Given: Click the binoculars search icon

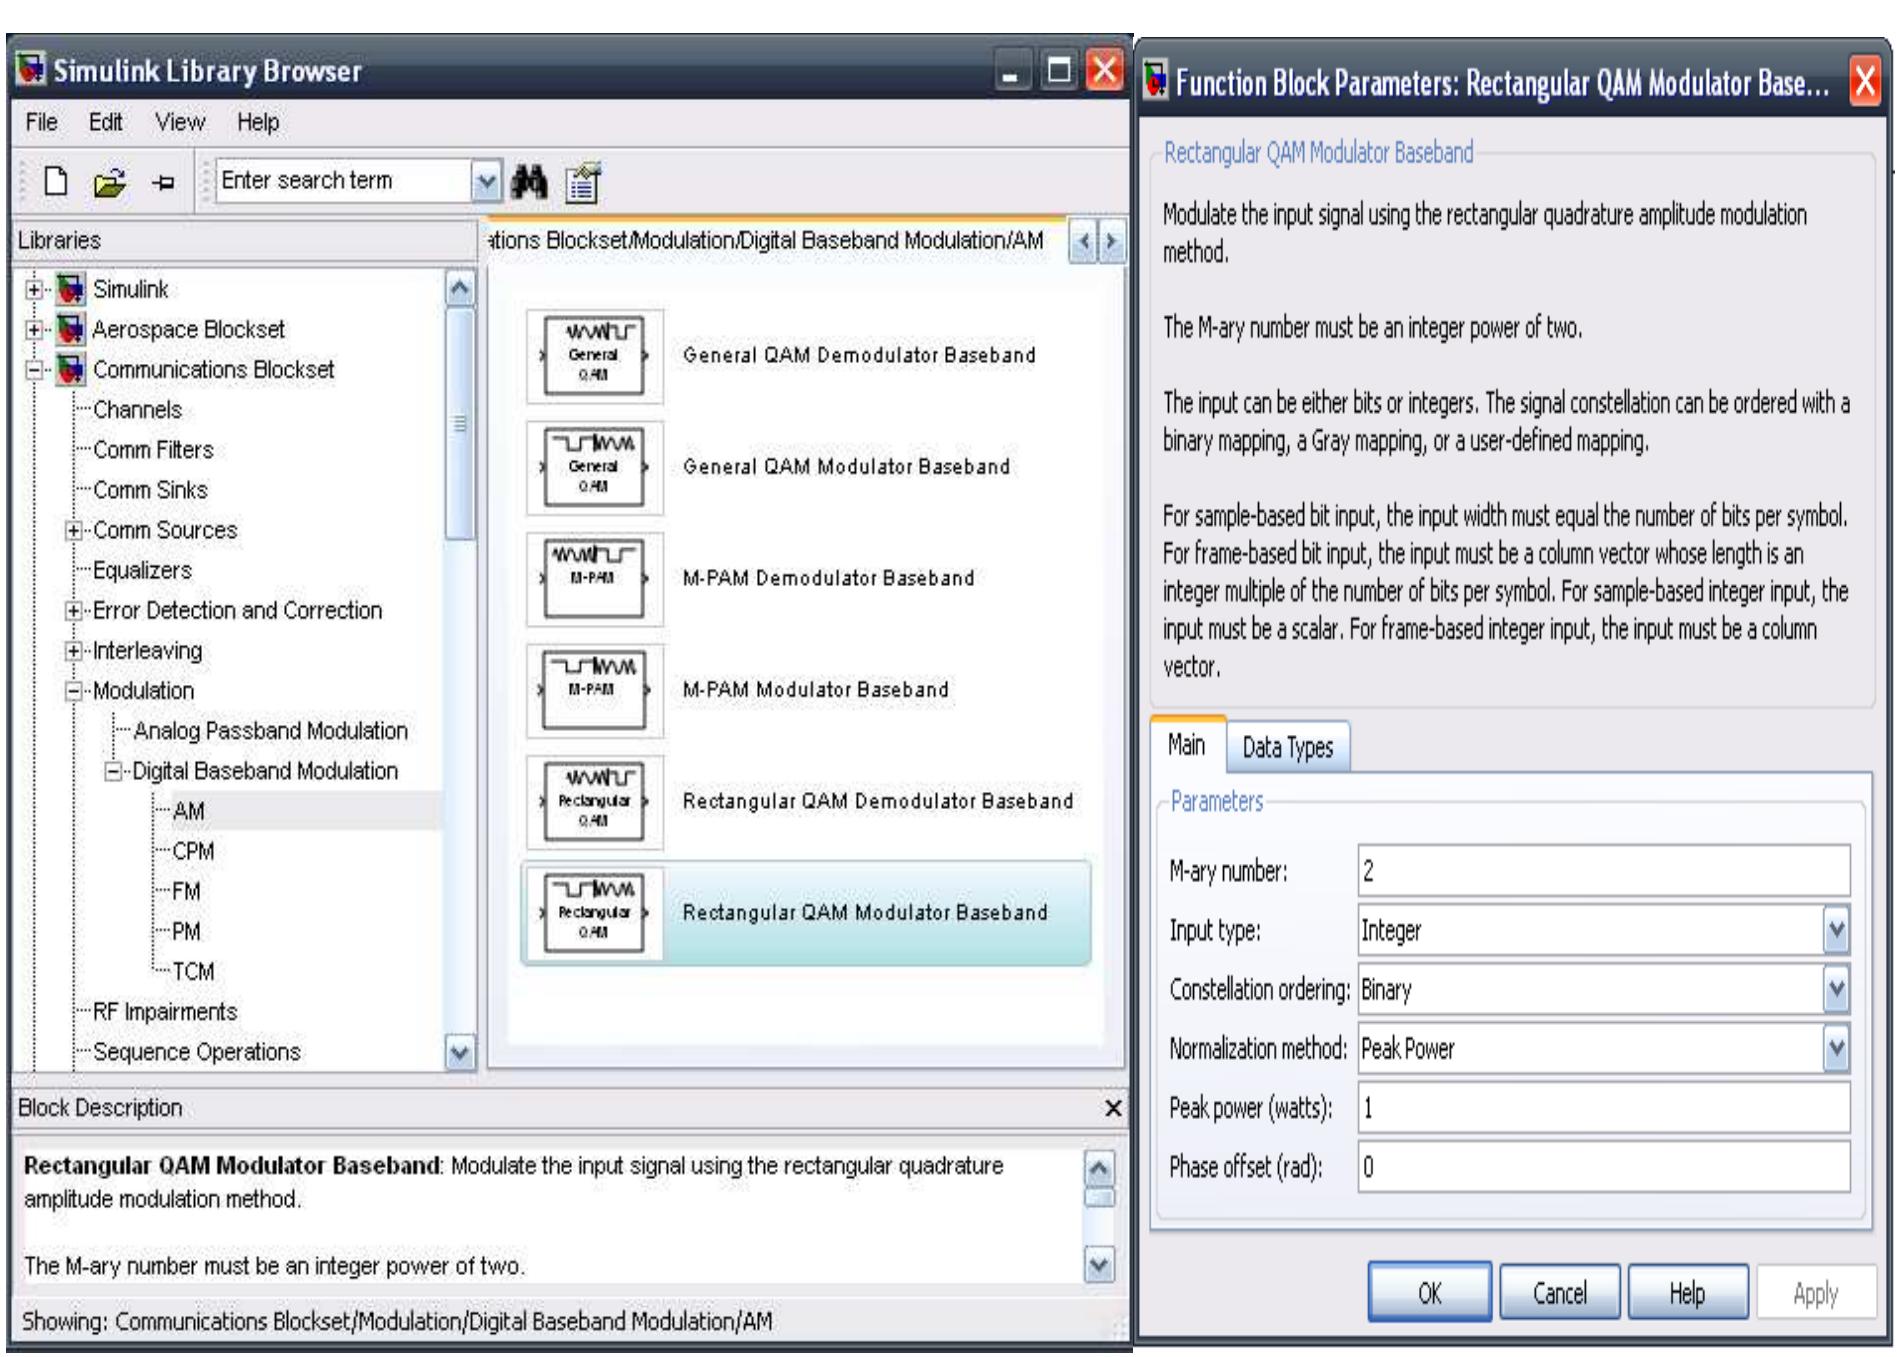Looking at the screenshot, I should (529, 181).
